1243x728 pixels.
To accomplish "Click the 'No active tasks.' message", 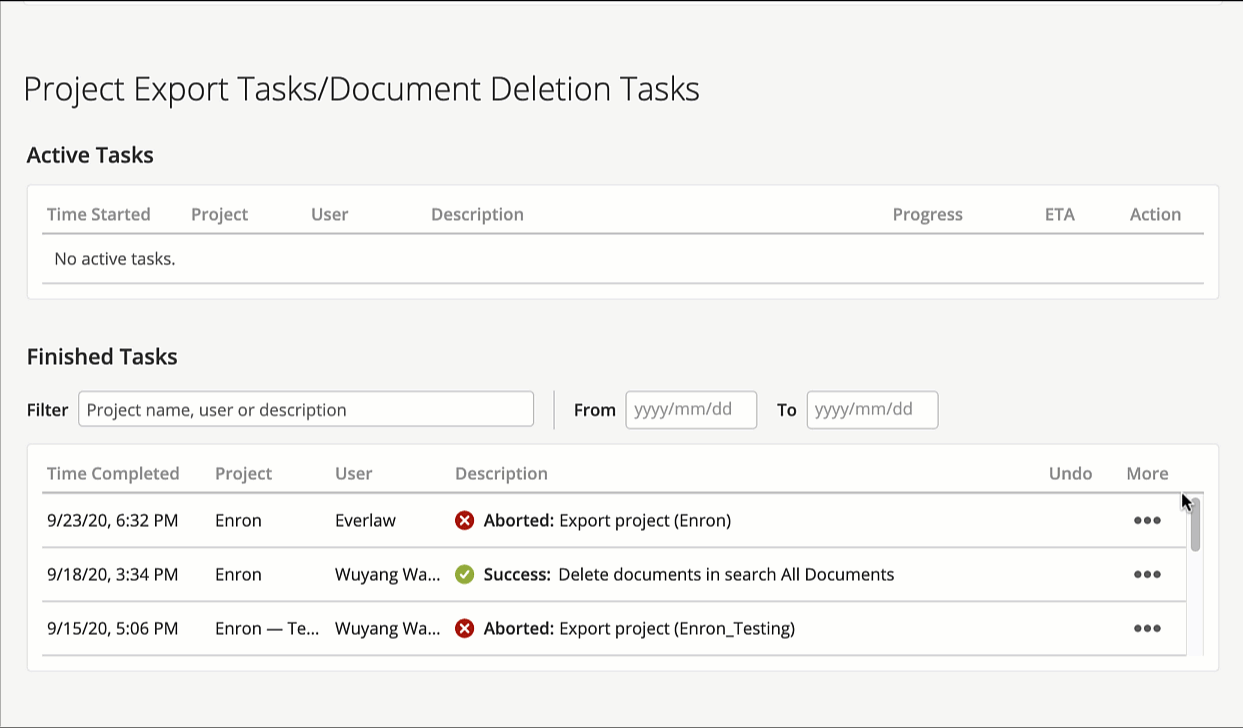I will [115, 259].
